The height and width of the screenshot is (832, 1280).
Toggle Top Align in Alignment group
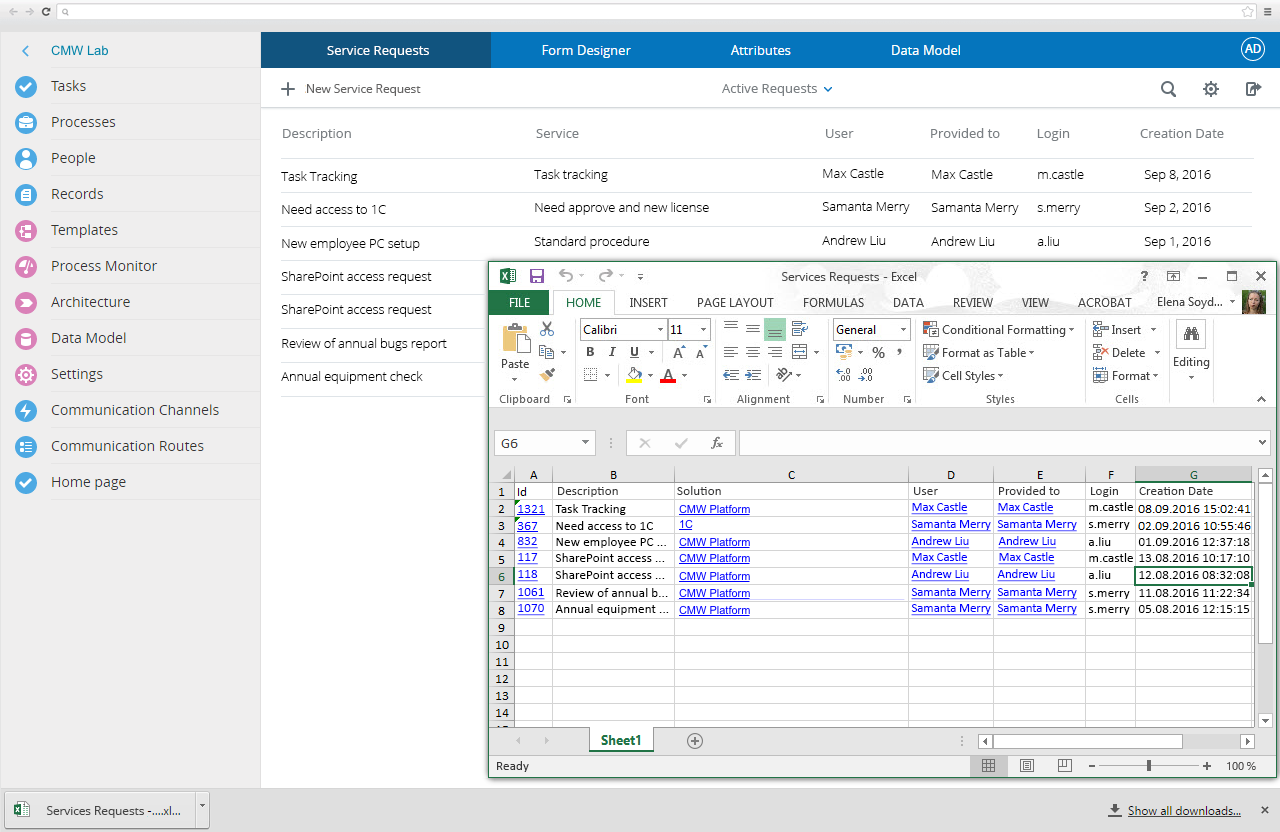(731, 328)
